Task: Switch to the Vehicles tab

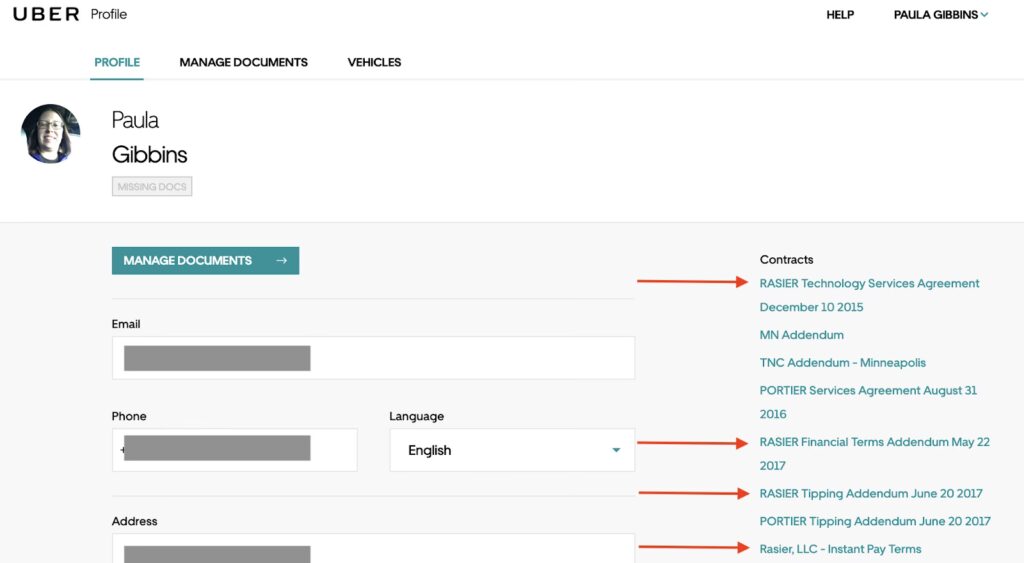Action: point(374,62)
